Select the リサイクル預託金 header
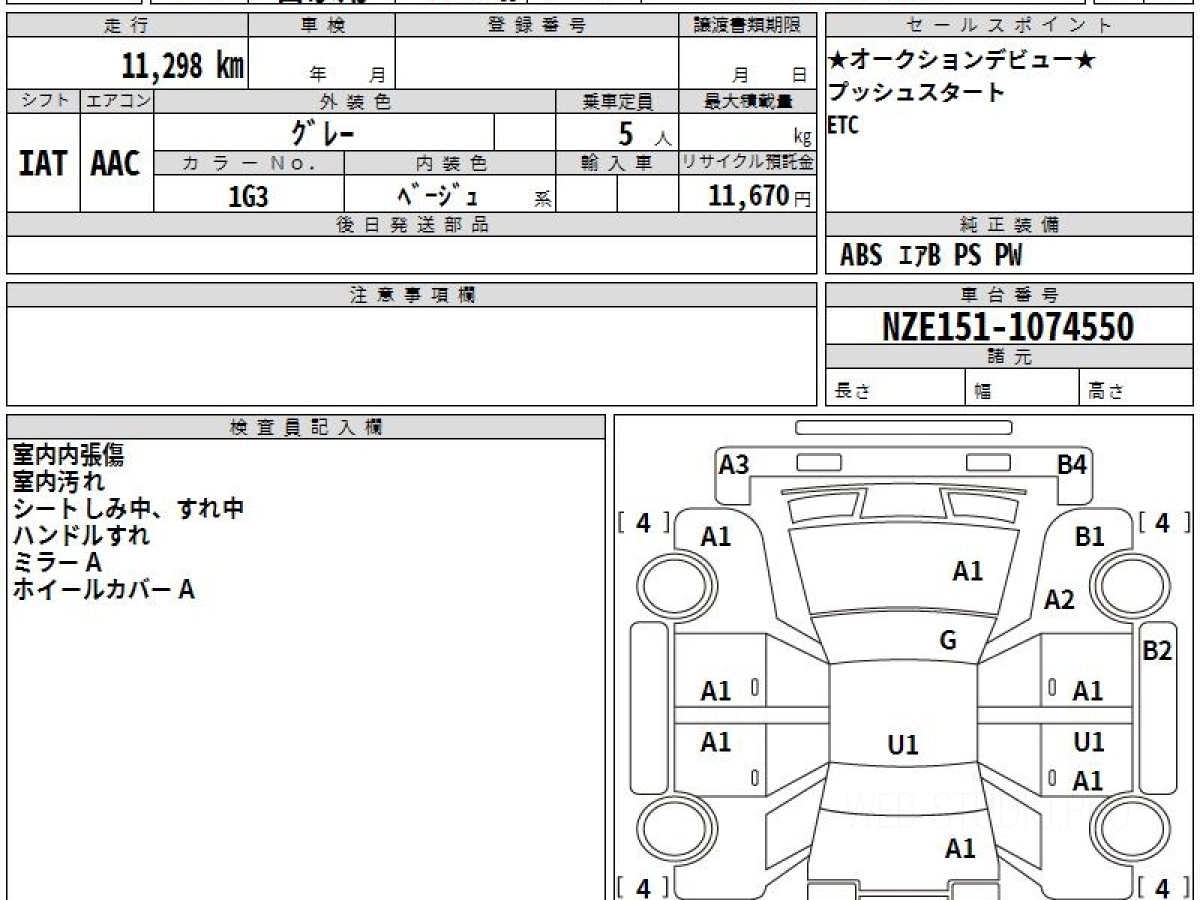This screenshot has height=900, width=1200. [747, 163]
